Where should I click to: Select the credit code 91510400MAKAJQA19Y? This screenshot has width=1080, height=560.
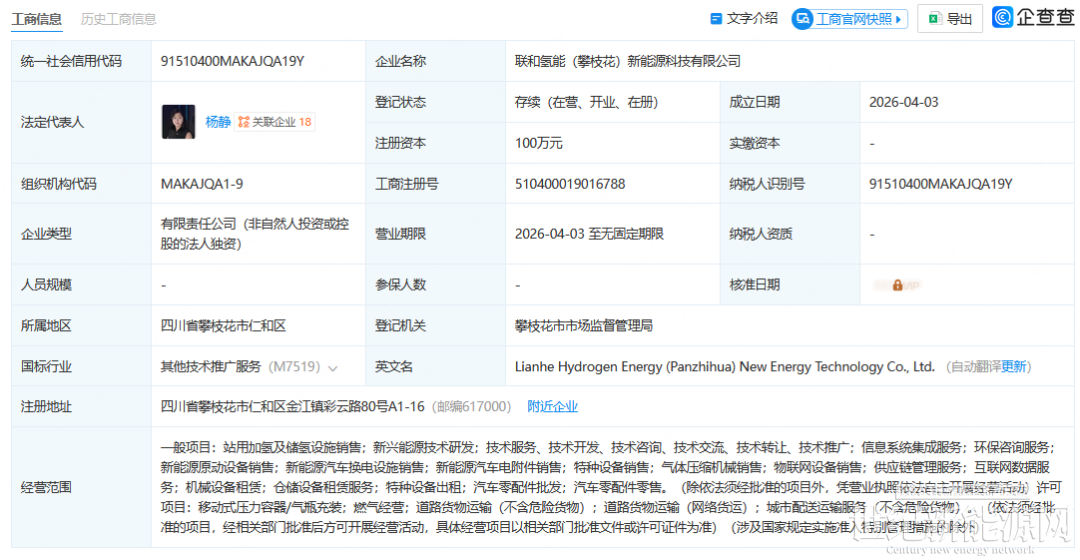tap(232, 61)
